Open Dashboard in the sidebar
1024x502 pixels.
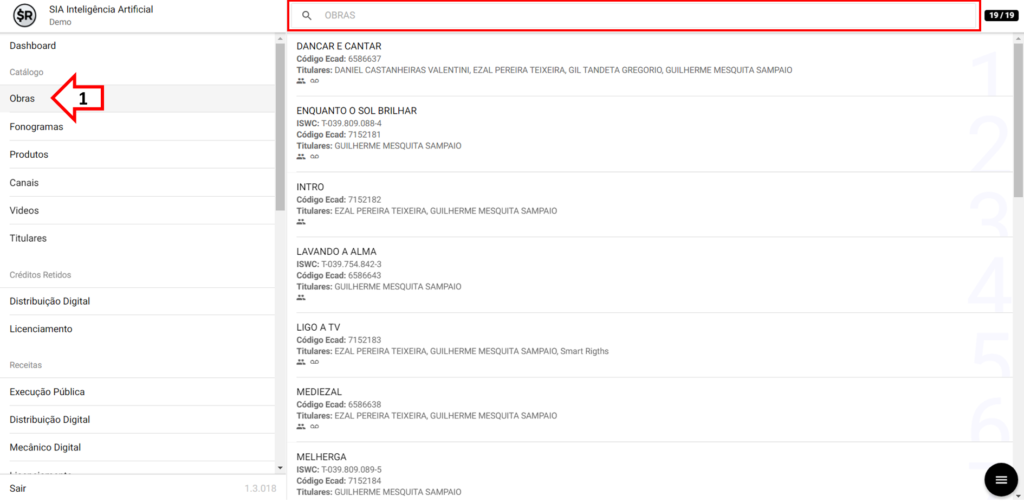[33, 46]
